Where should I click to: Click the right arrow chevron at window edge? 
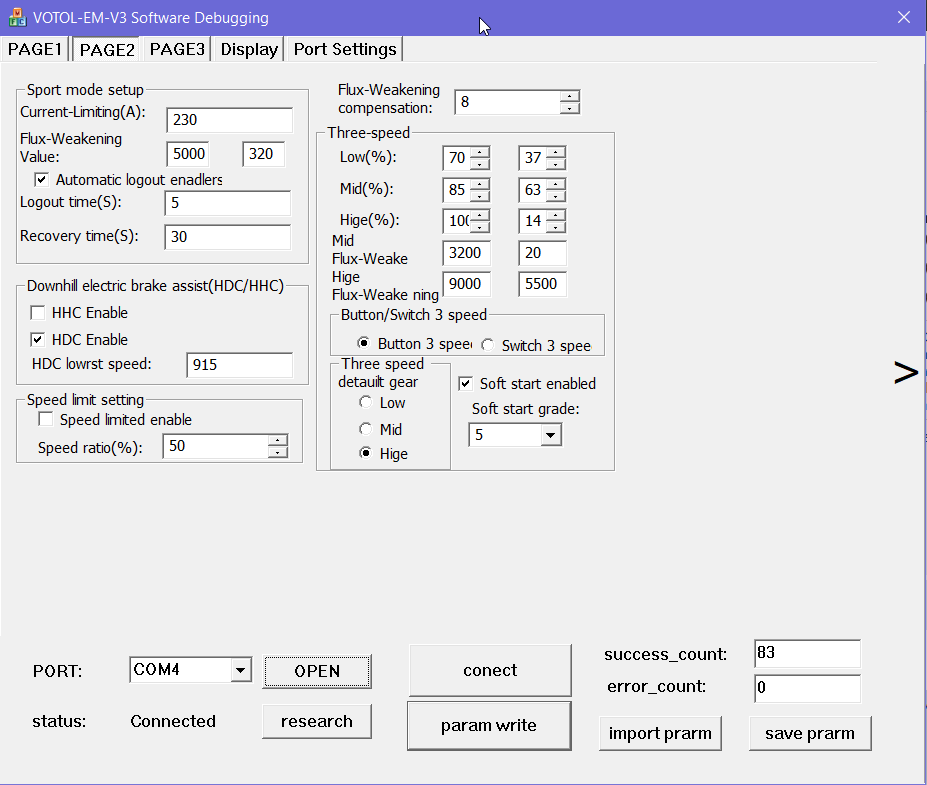(x=905, y=372)
